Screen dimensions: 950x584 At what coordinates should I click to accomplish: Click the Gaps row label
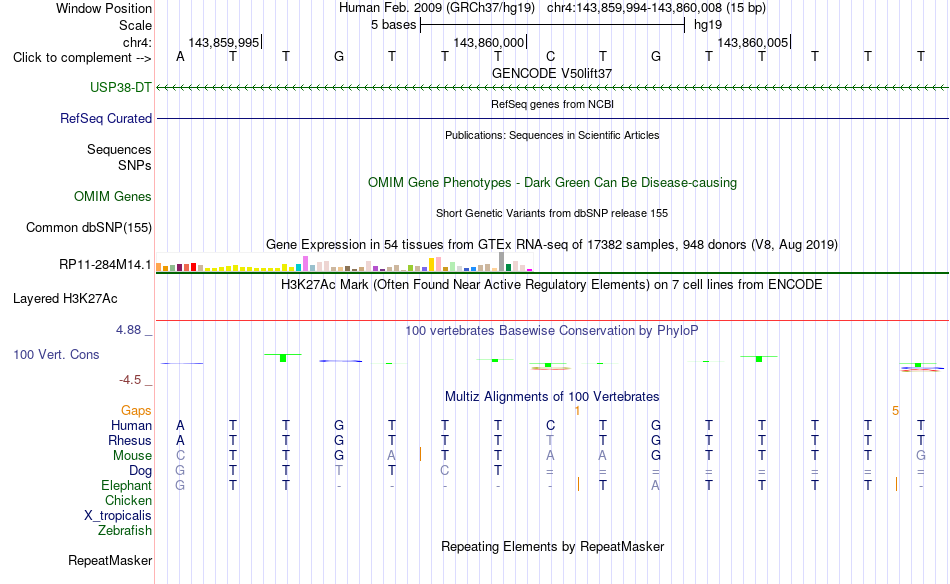(x=136, y=411)
